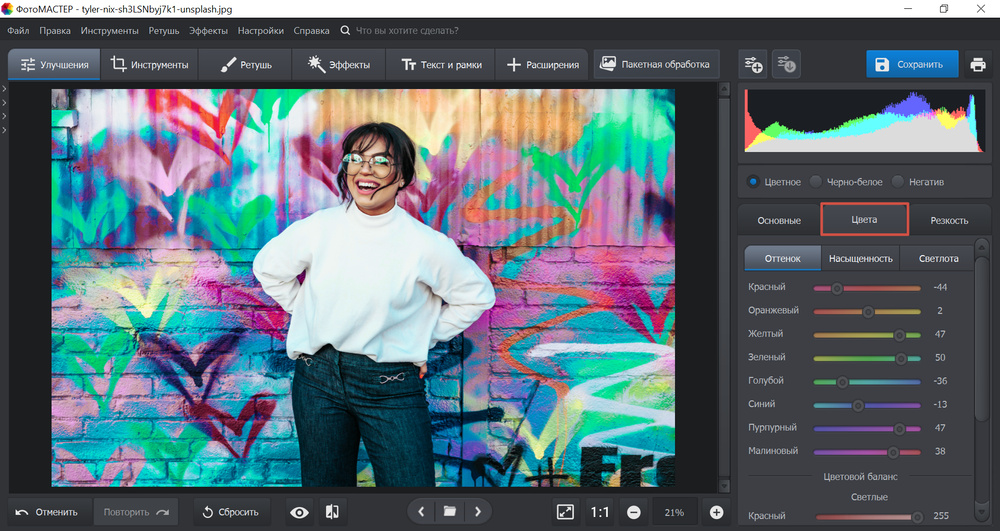Click the add preset icon with plus
This screenshot has width=1000, height=531.
click(x=752, y=65)
